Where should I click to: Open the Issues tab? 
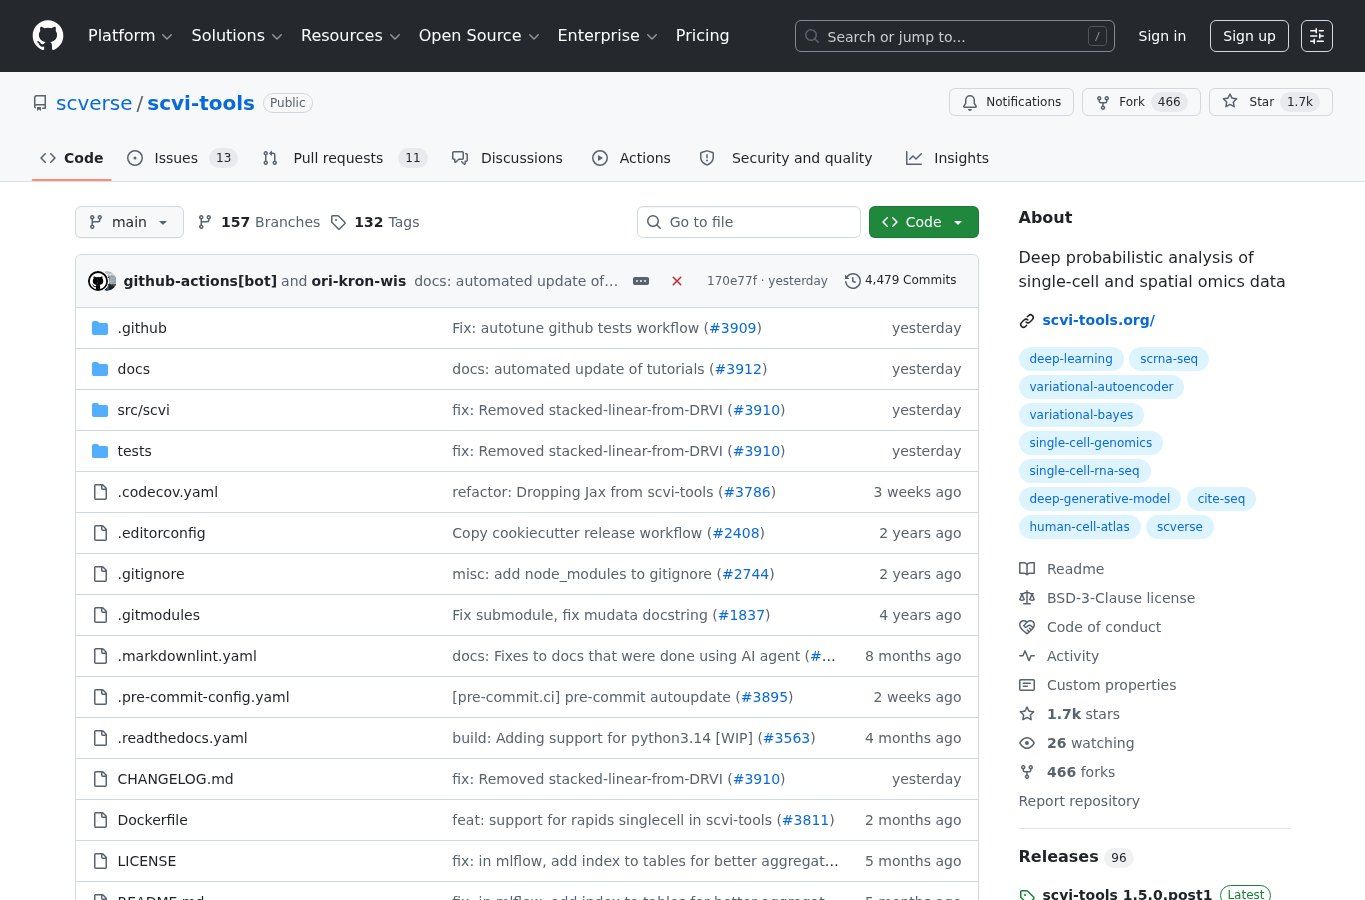182,158
